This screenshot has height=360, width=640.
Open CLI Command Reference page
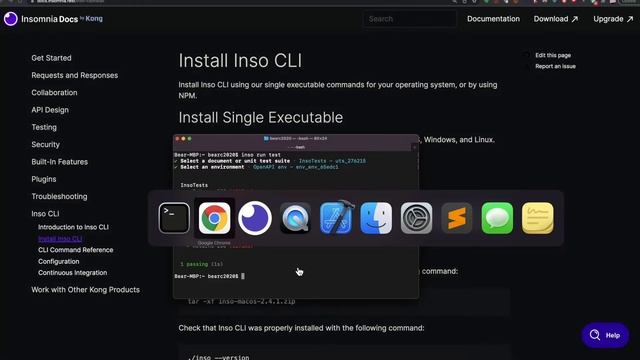click(76, 250)
